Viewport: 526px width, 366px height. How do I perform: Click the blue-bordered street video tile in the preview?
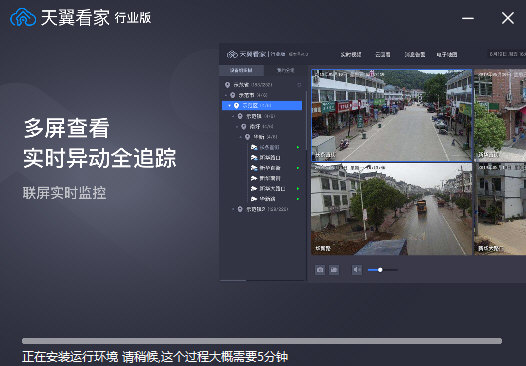(x=391, y=115)
